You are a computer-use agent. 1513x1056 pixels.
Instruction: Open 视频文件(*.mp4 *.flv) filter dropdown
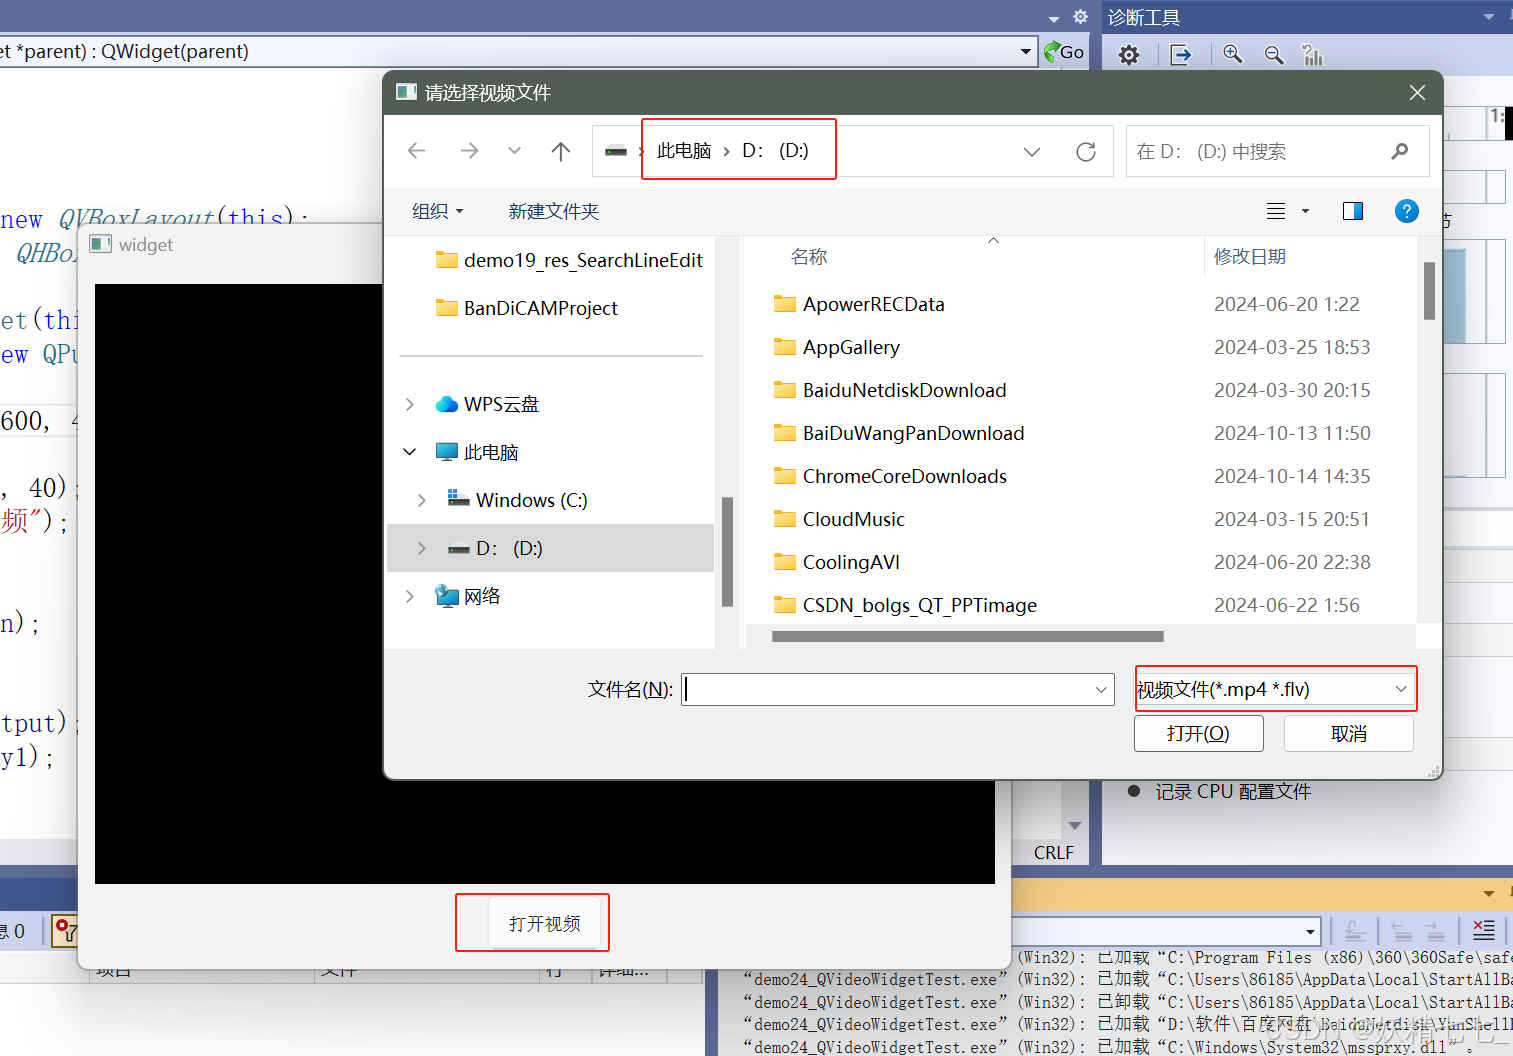(1275, 689)
